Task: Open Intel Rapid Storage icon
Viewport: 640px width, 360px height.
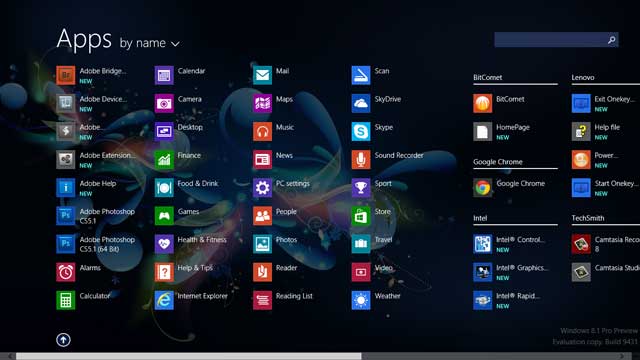Action: point(482,300)
